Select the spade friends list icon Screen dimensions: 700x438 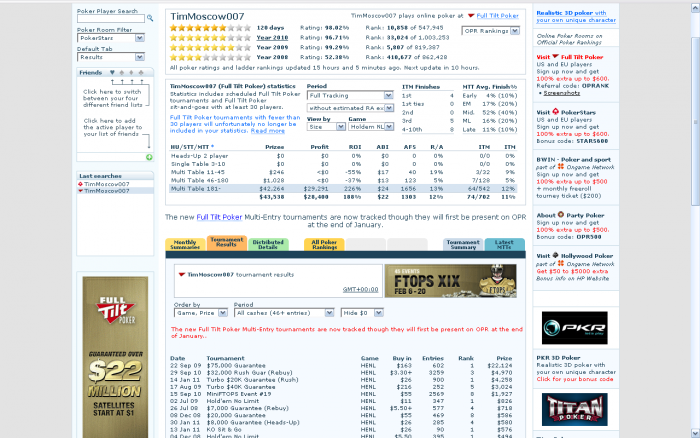tap(121, 72)
